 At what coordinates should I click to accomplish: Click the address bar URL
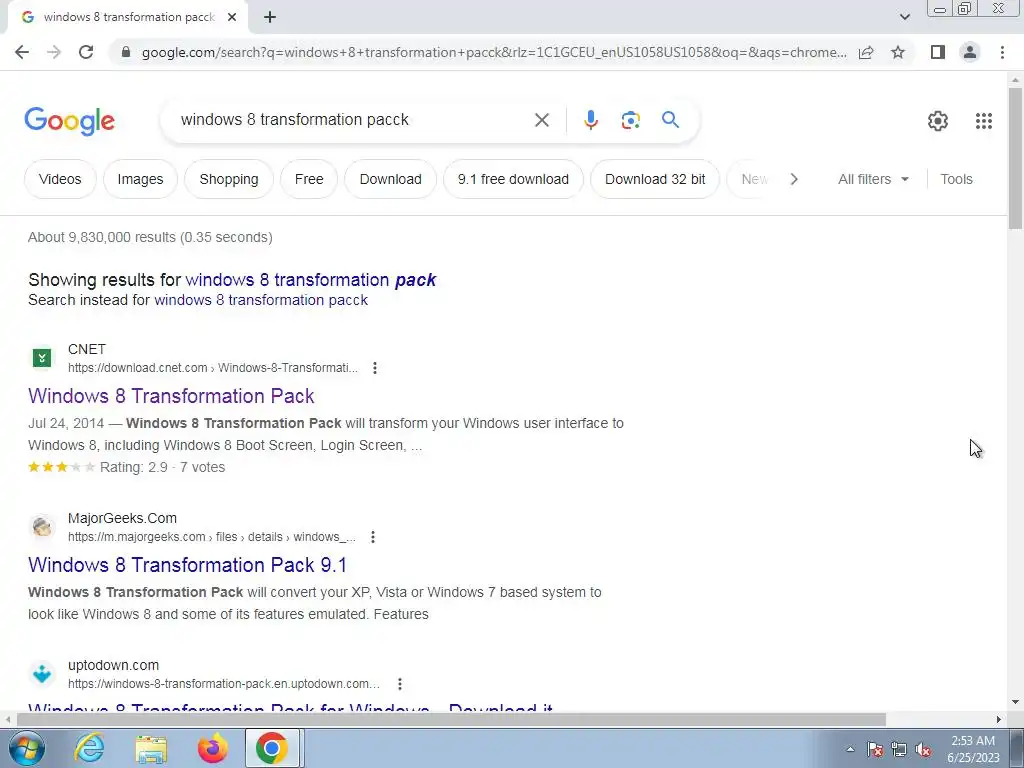pos(494,52)
